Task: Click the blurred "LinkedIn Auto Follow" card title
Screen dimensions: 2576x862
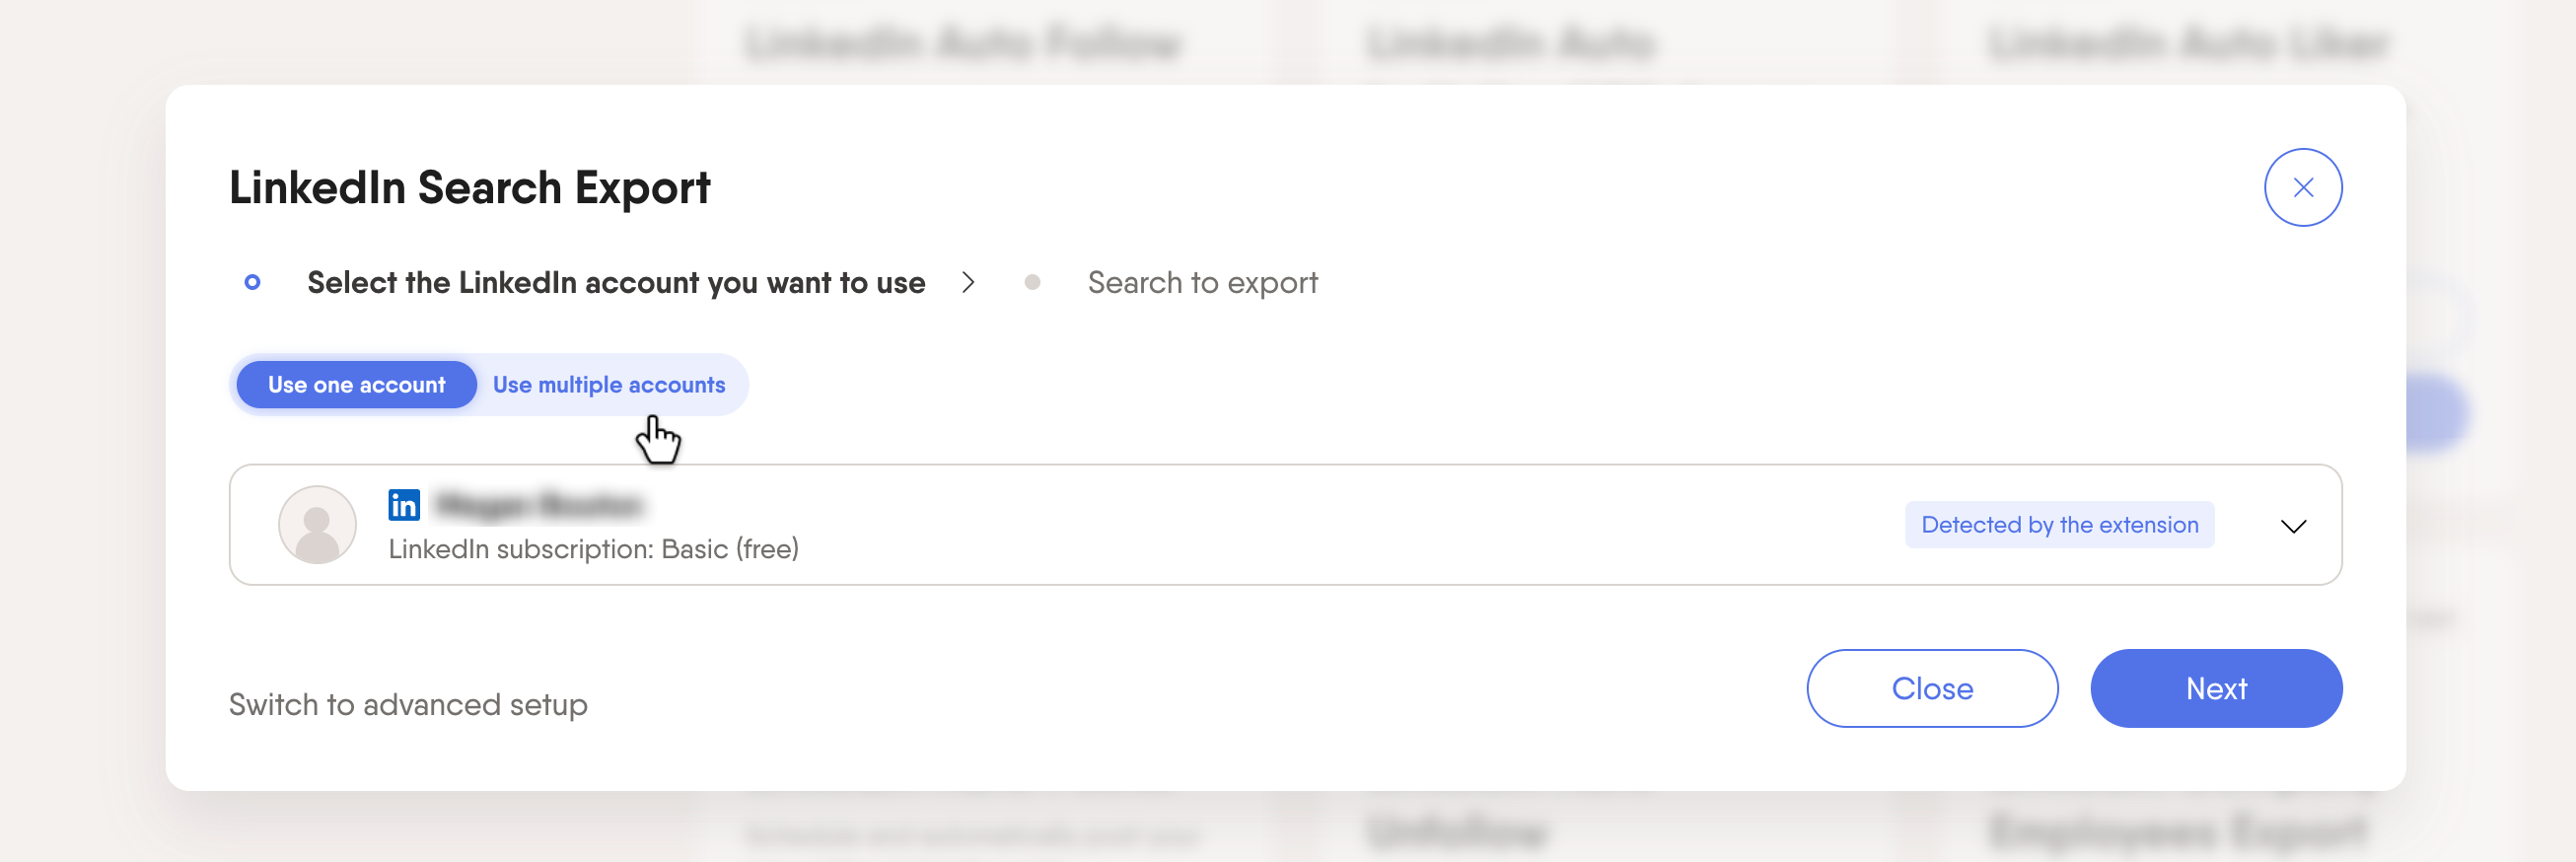Action: [x=962, y=43]
